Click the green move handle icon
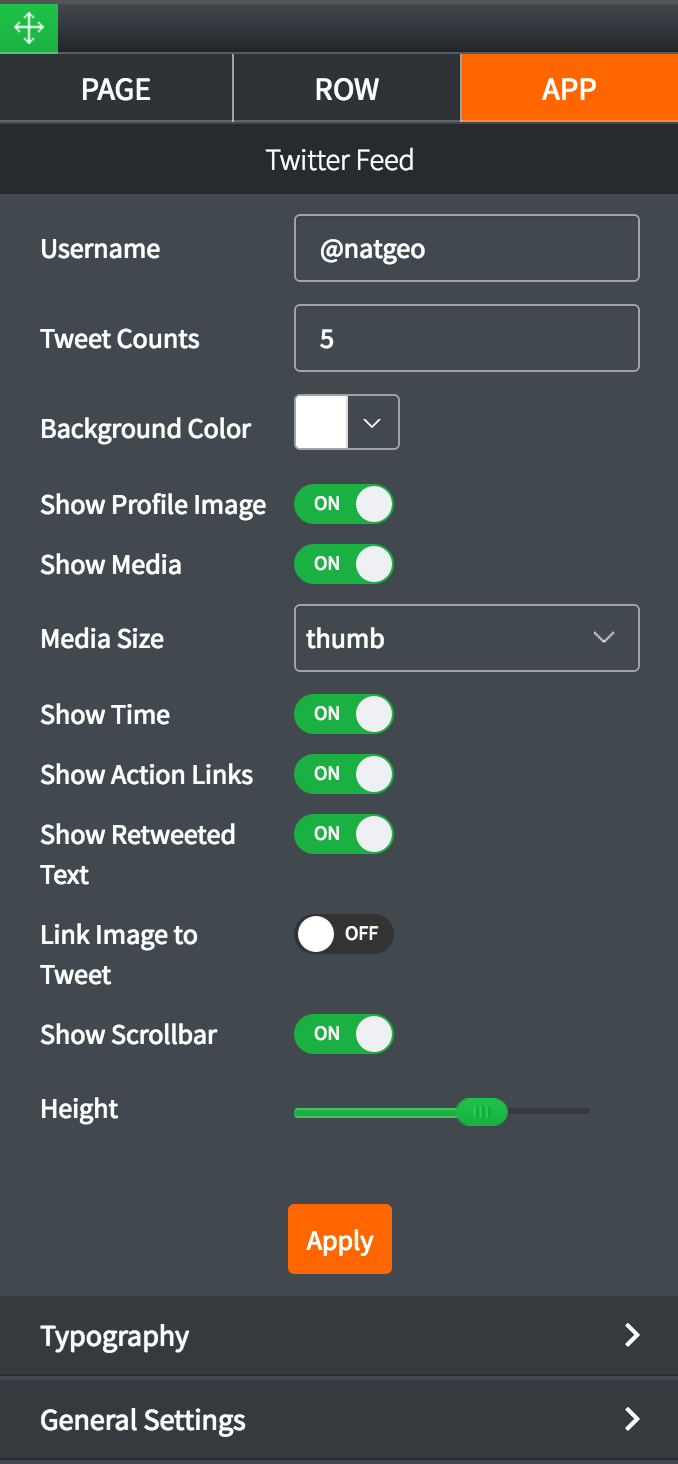The image size is (678, 1464). tap(29, 28)
